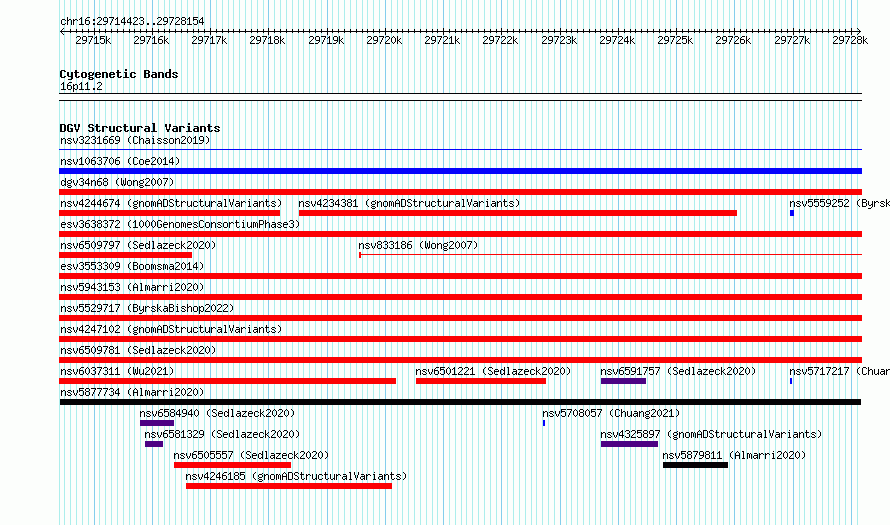Open esv3553309 (Boomsma2014) label

[x=132, y=266]
